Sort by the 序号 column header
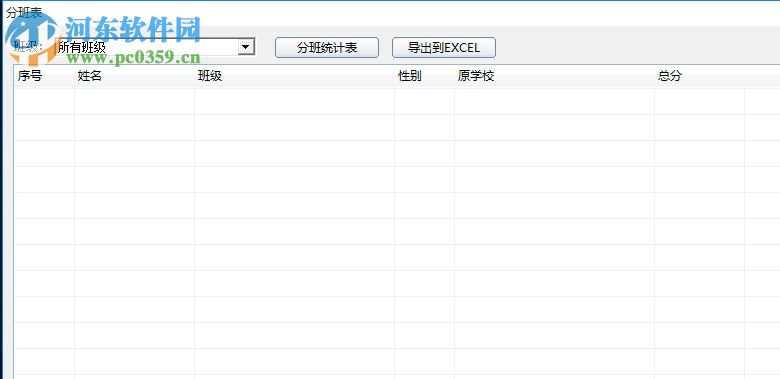 (44, 77)
